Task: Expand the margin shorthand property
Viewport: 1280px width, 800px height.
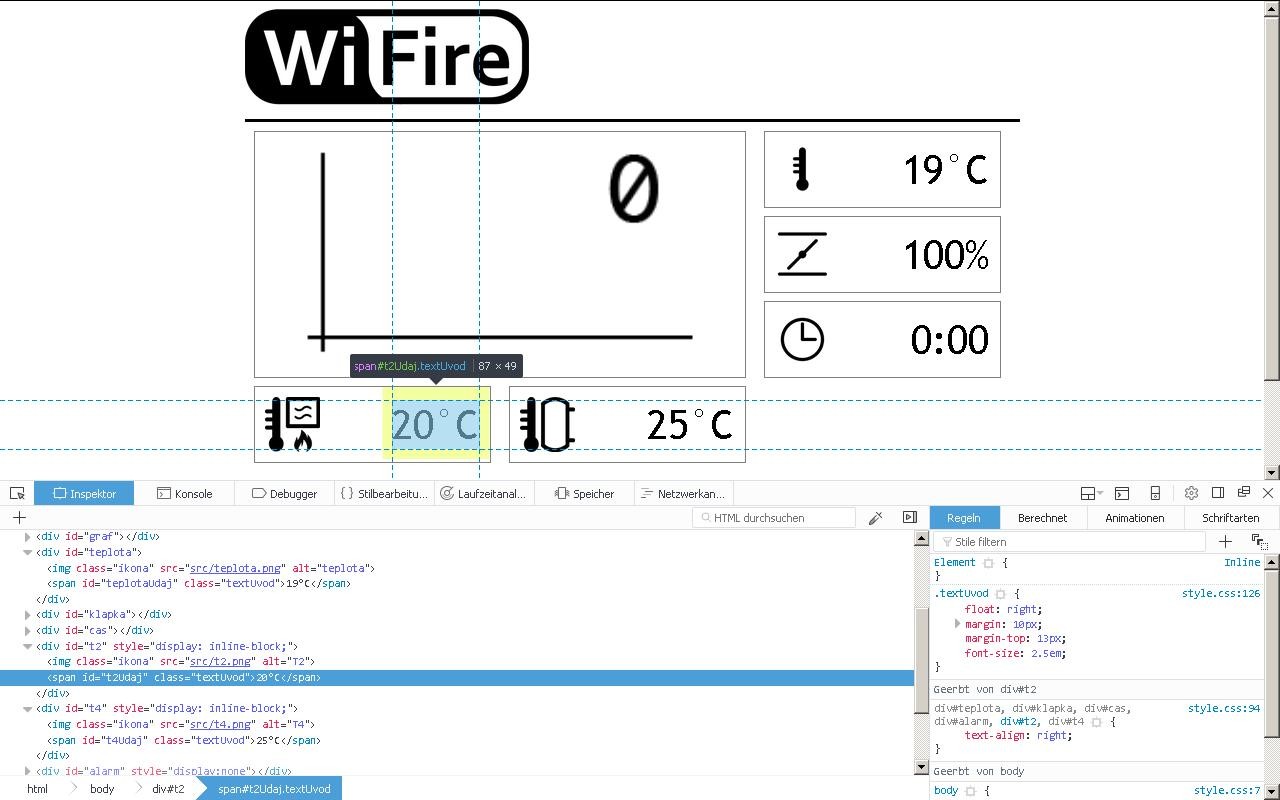Action: [x=957, y=624]
